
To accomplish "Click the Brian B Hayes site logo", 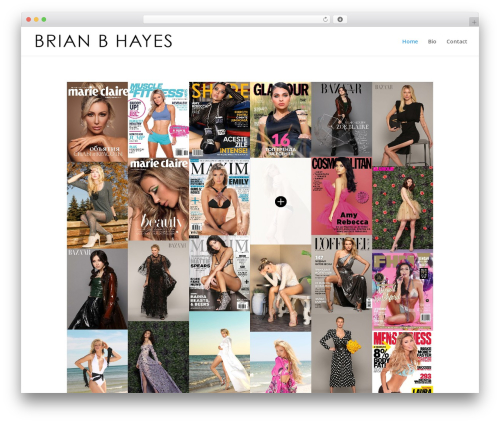I will [x=103, y=41].
